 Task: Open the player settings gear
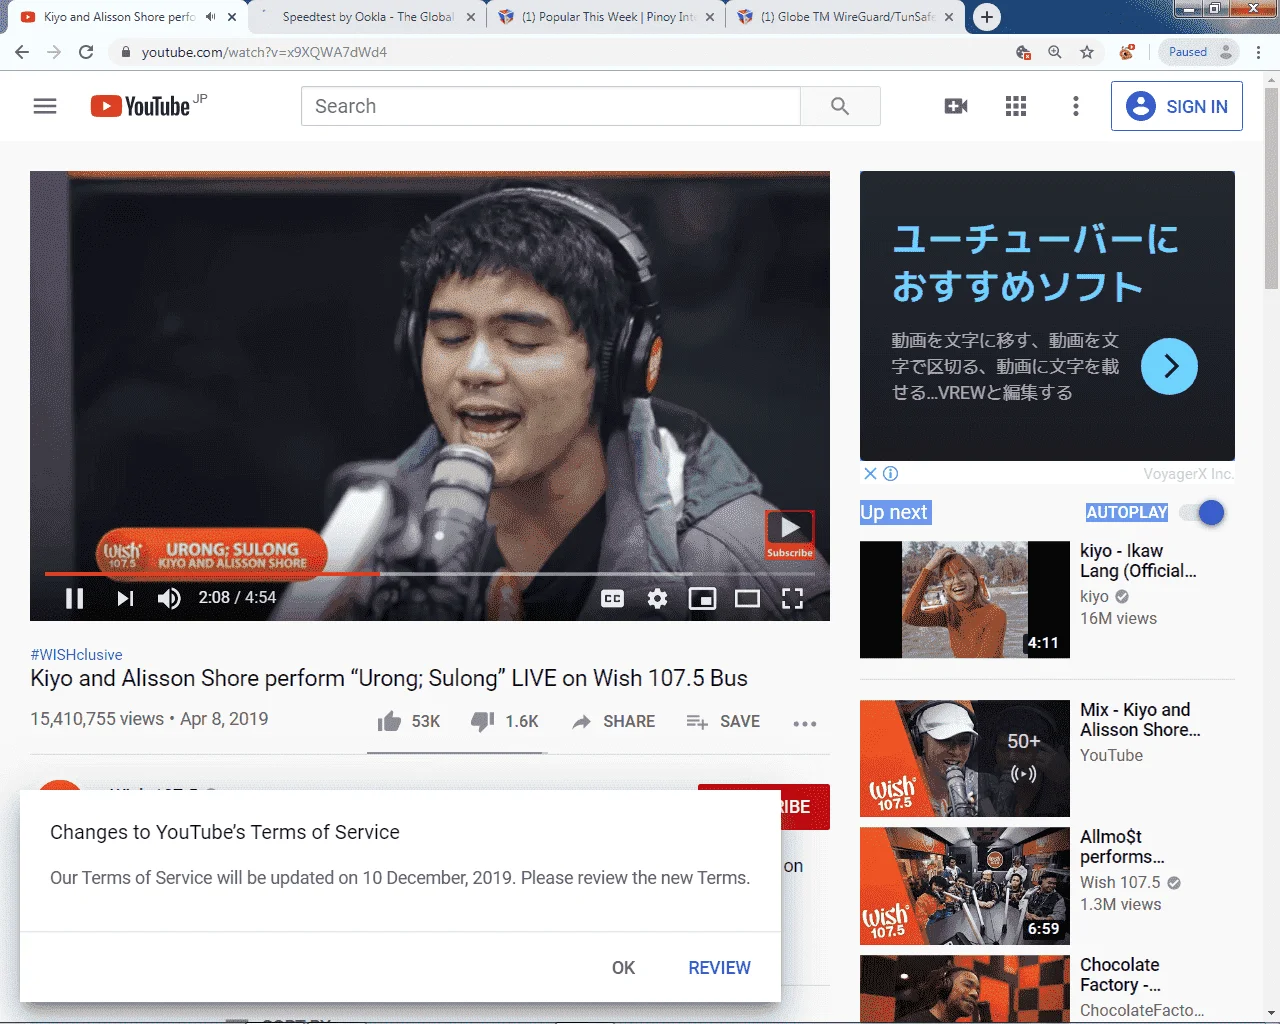[x=657, y=598]
